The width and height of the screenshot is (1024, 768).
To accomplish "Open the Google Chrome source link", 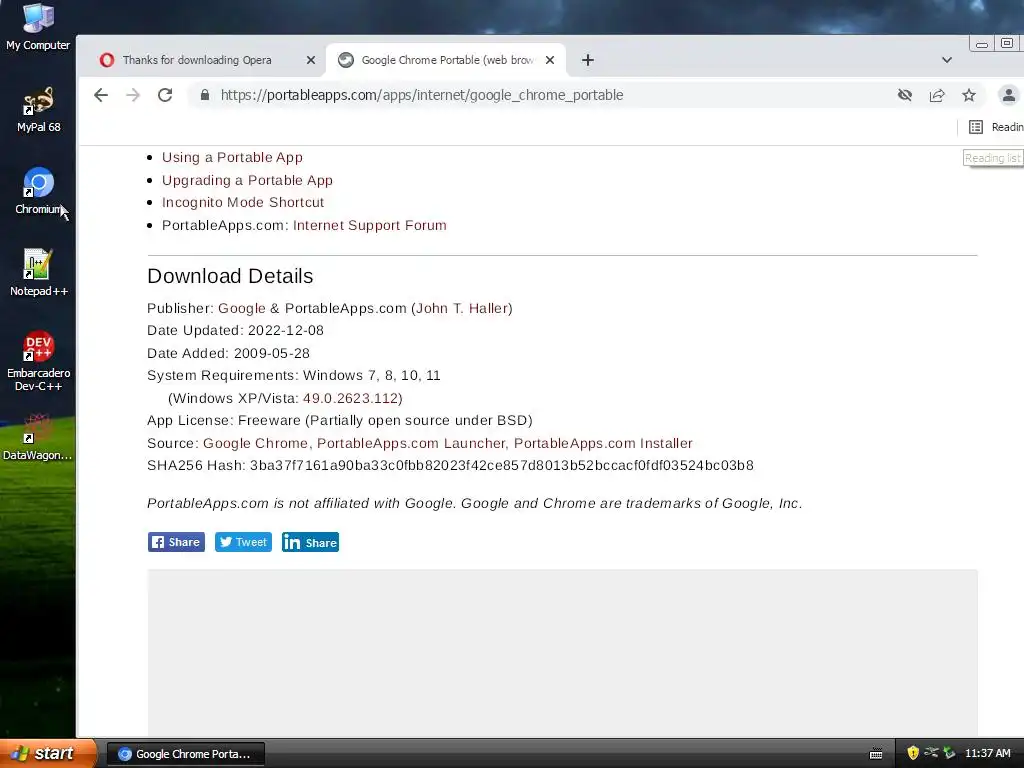I will tap(255, 443).
